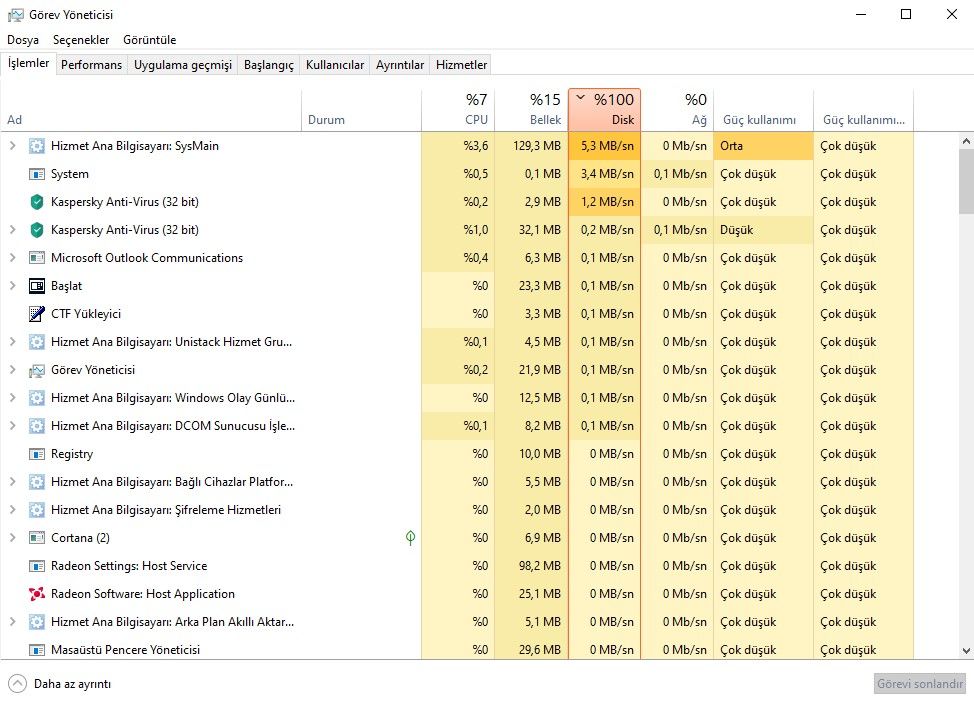974x707 pixels.
Task: Click the Unistack Hizmet Grubu gear icon
Action: 37,342
